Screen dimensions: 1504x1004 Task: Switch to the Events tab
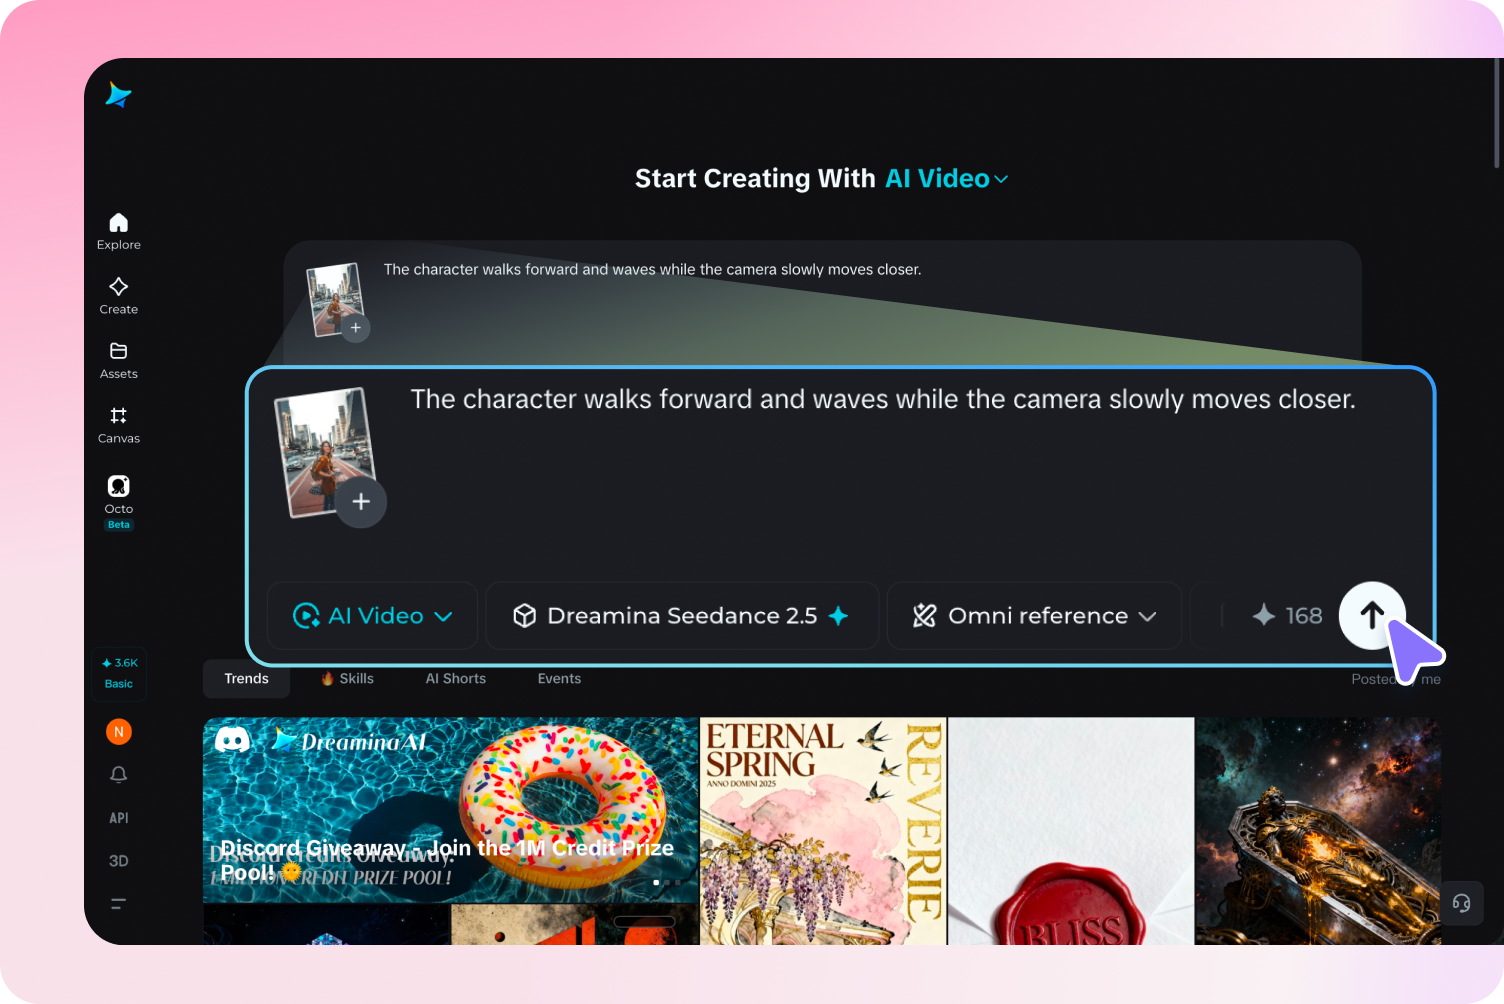[x=559, y=679]
